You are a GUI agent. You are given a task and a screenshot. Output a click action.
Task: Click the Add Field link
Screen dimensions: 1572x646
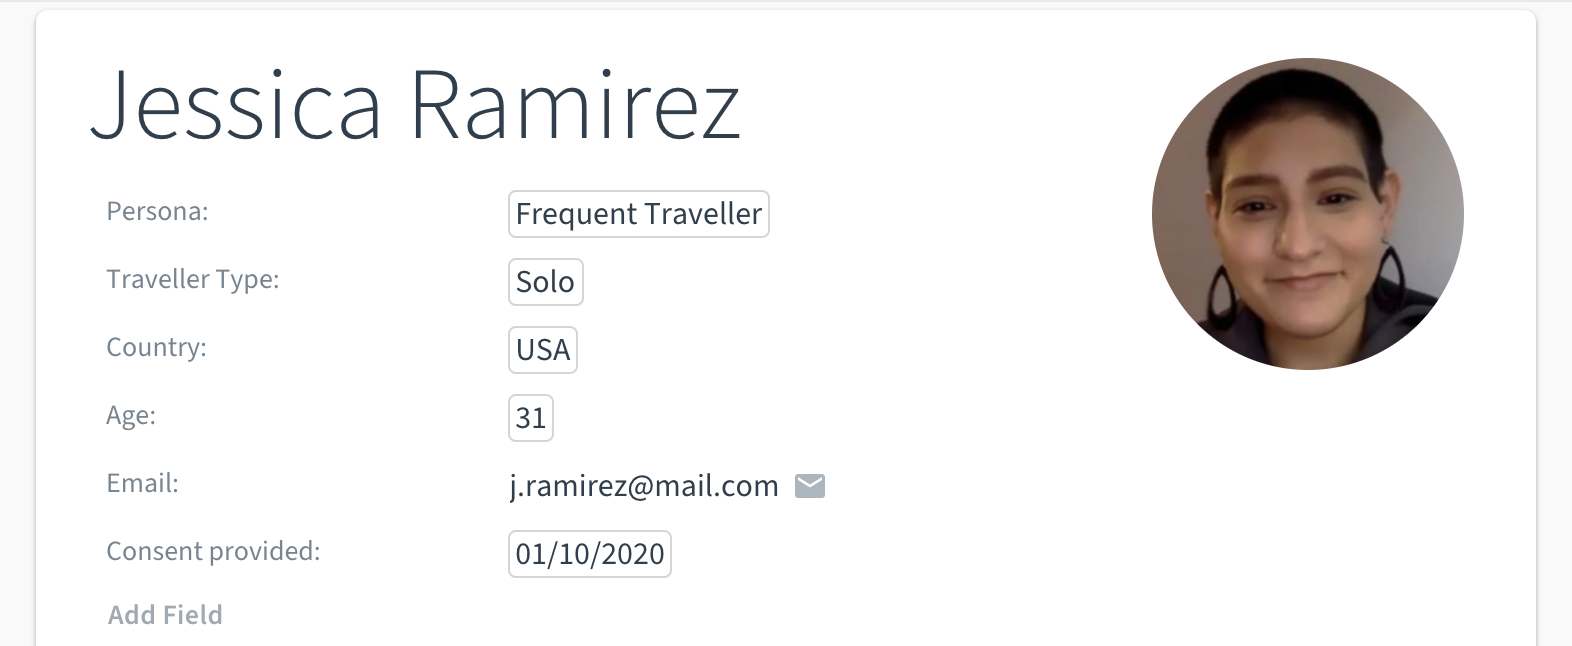click(x=165, y=615)
